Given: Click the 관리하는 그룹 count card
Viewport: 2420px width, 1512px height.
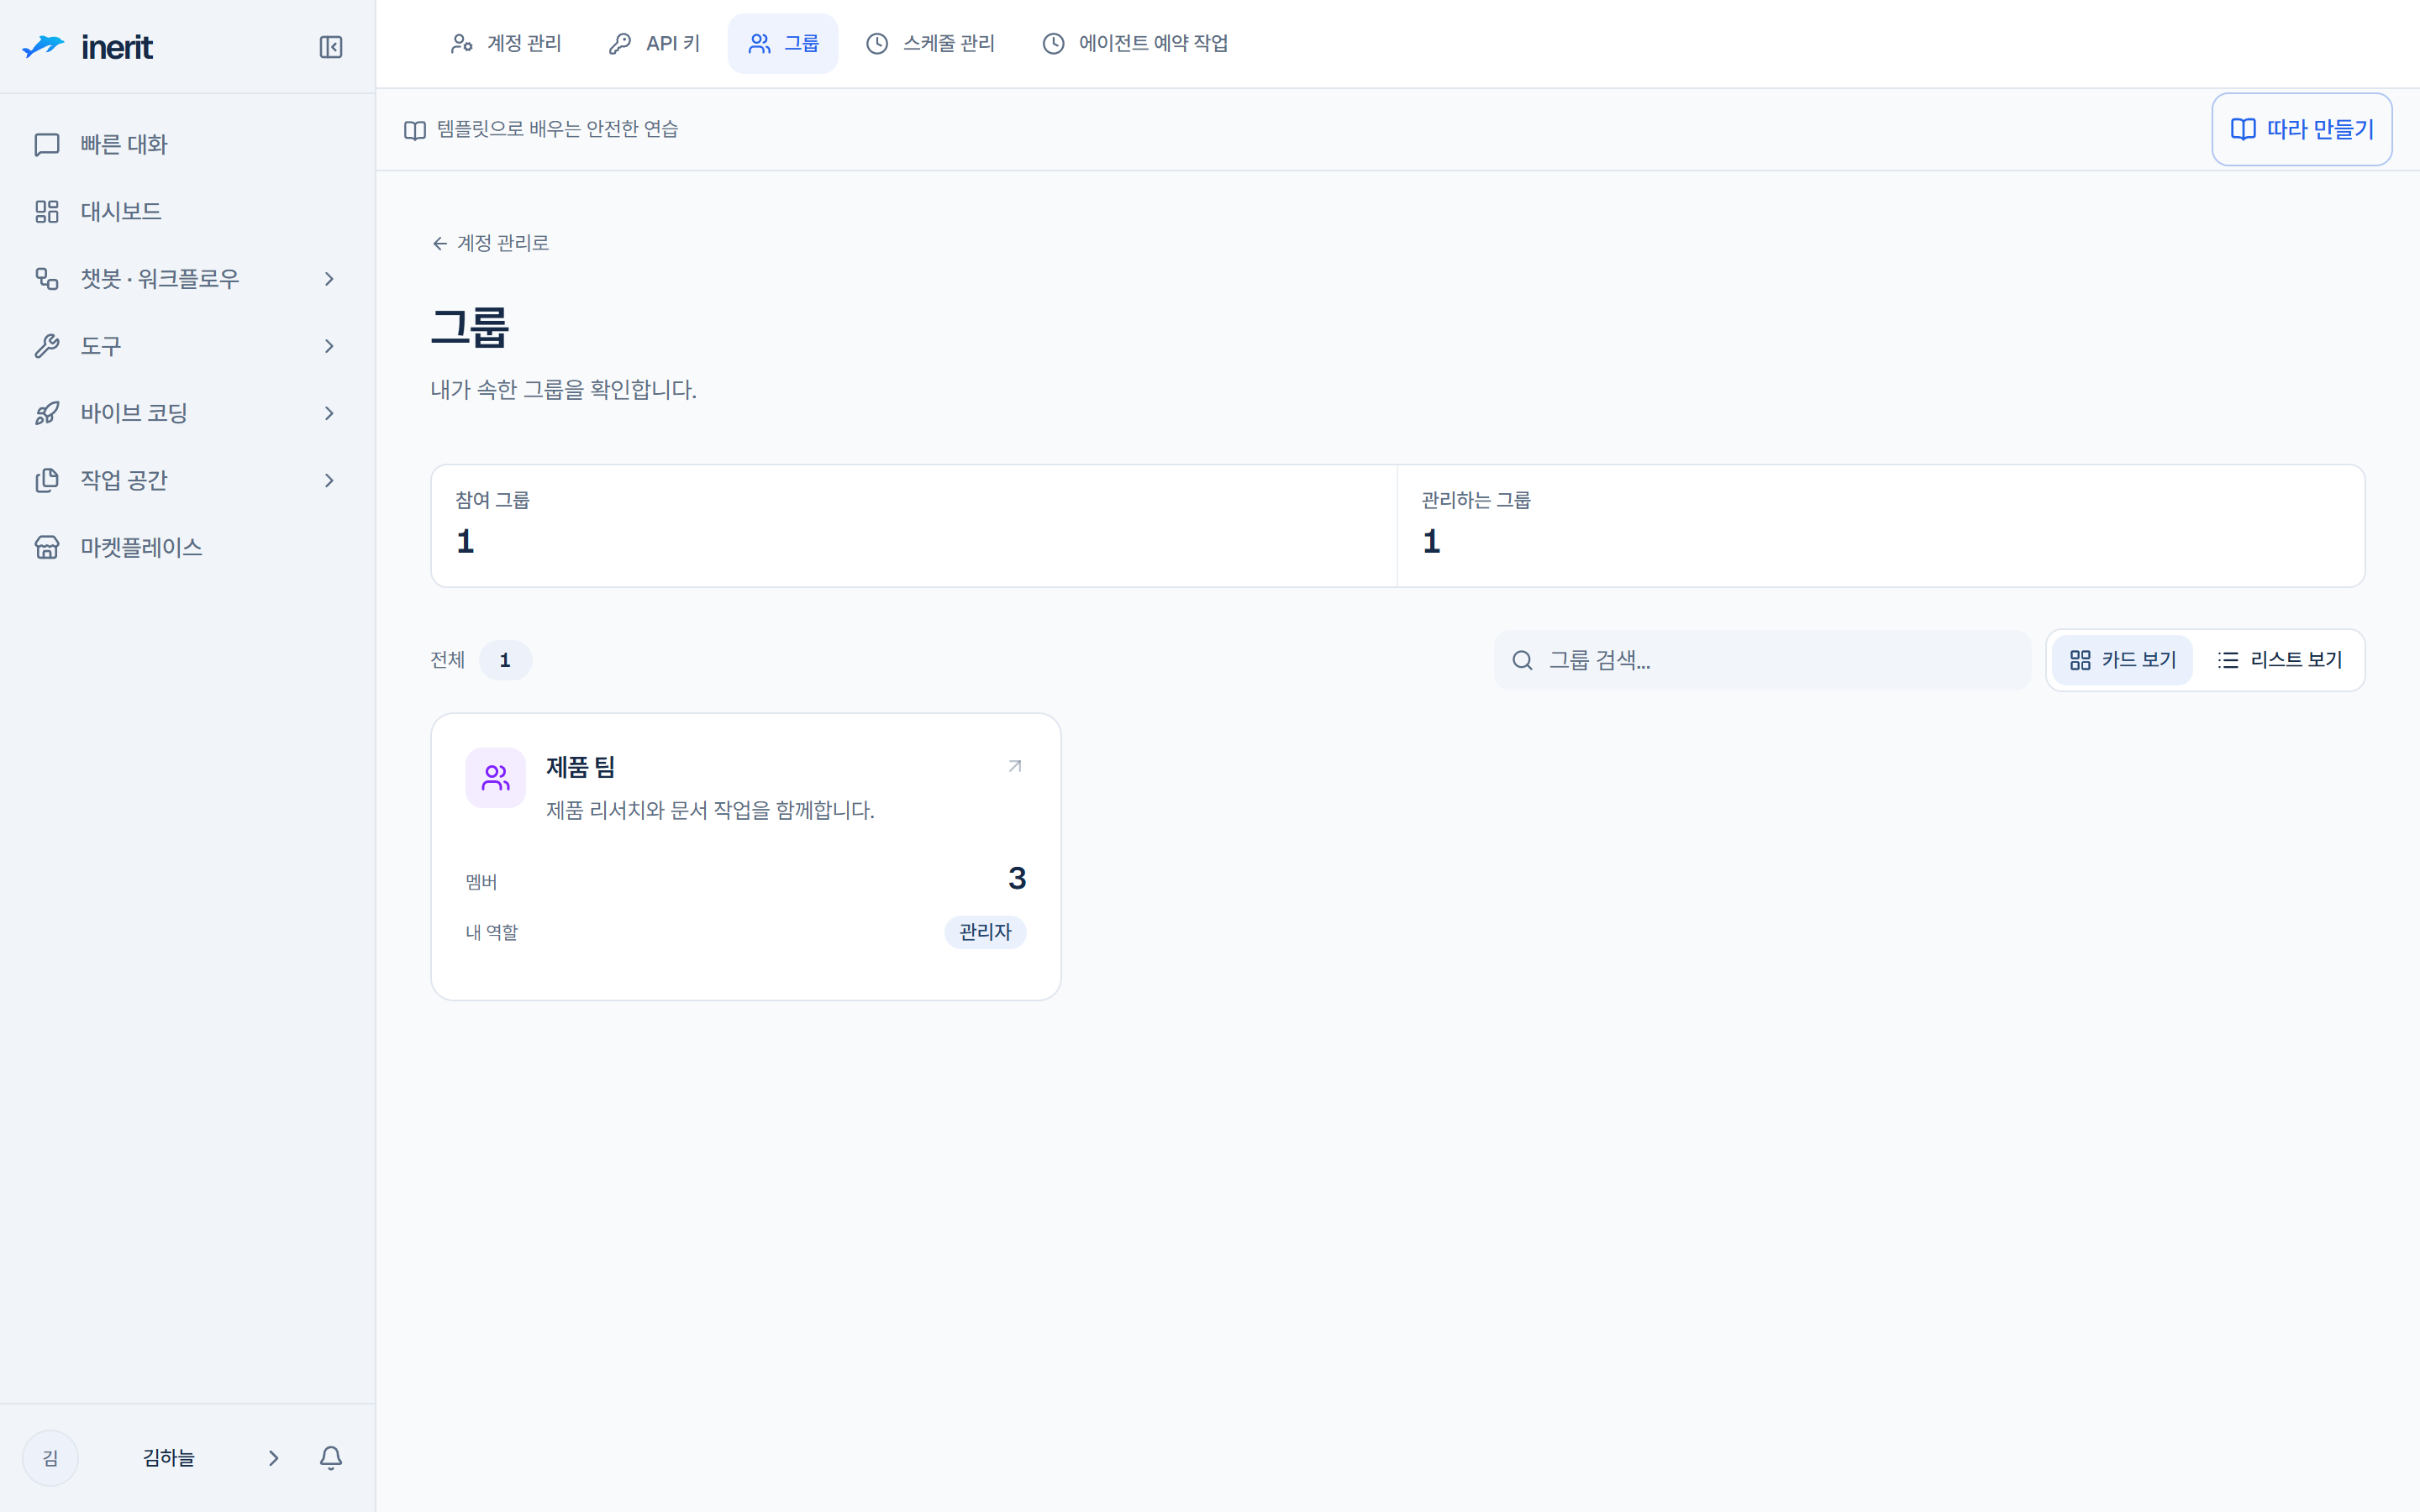Looking at the screenshot, I should [1880, 525].
